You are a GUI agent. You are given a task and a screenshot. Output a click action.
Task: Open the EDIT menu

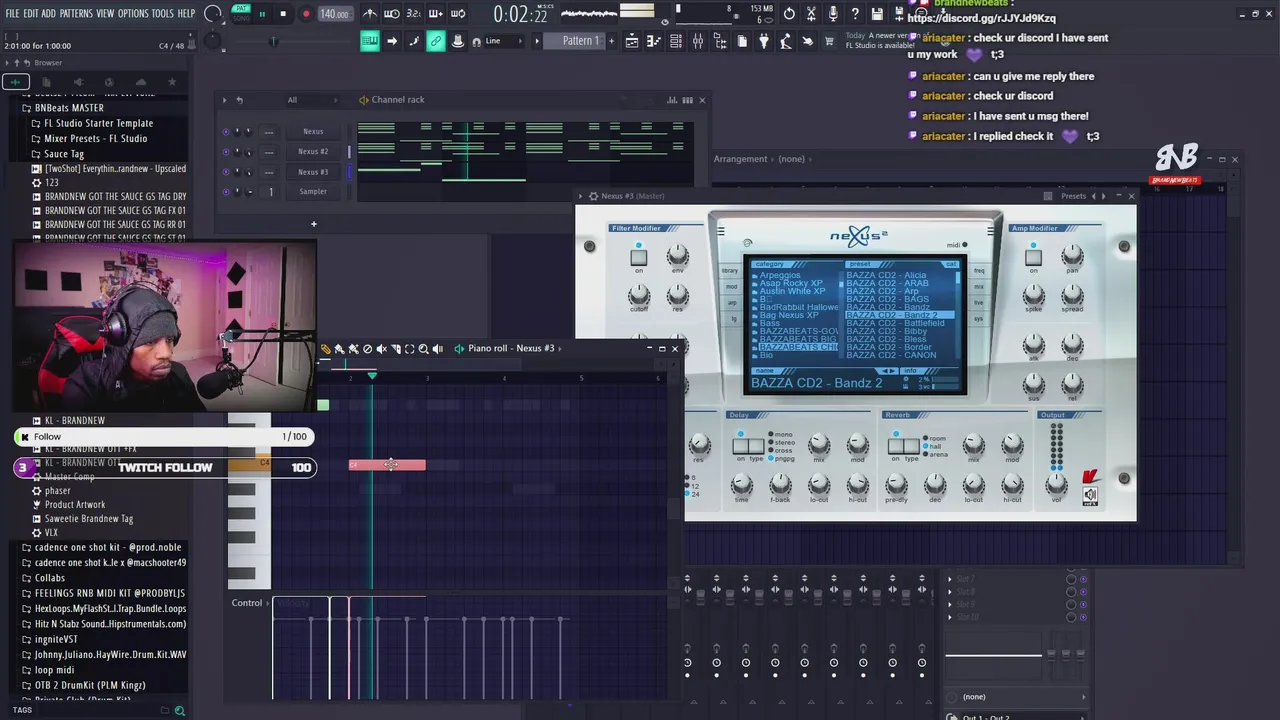click(30, 14)
